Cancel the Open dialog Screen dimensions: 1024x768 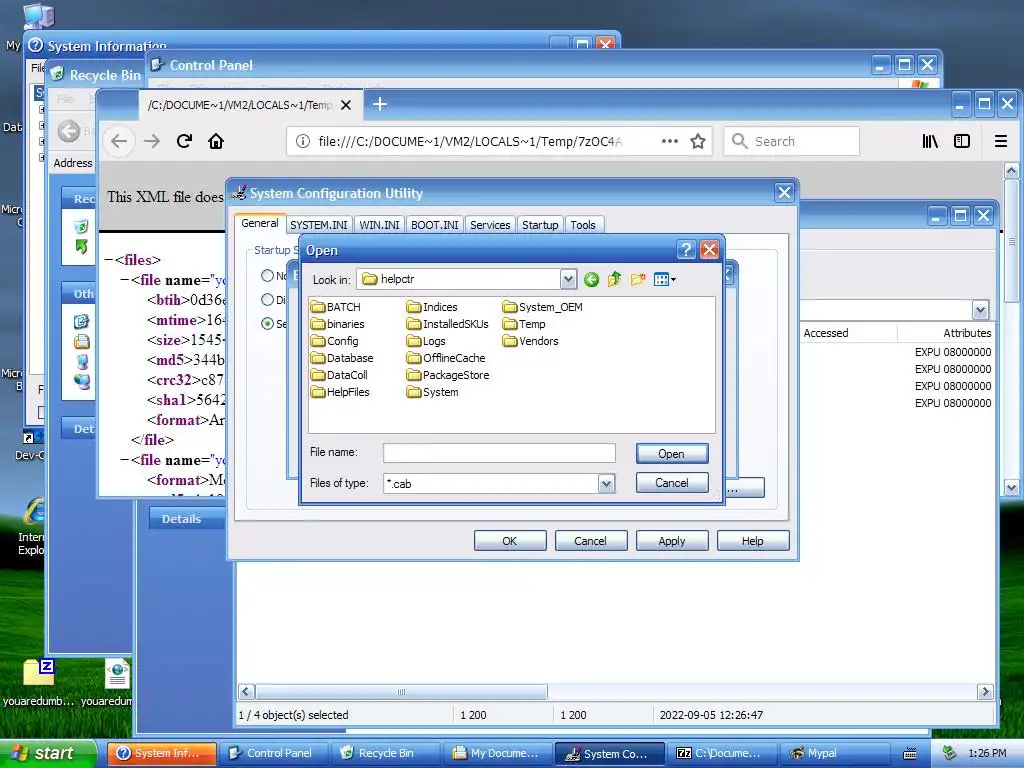672,483
